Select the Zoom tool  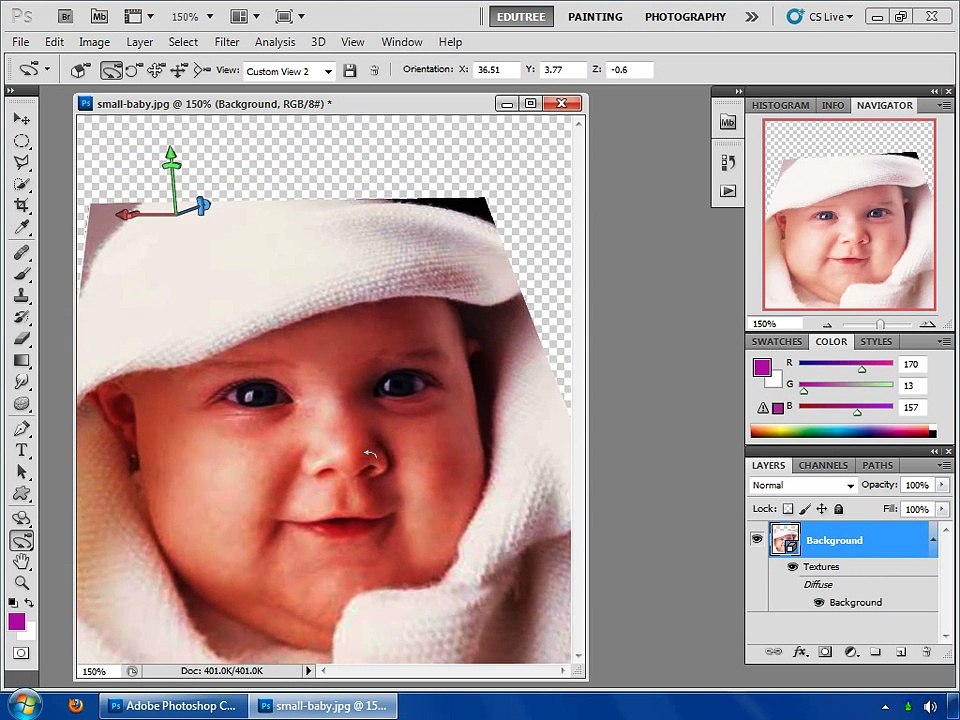pyautogui.click(x=21, y=582)
